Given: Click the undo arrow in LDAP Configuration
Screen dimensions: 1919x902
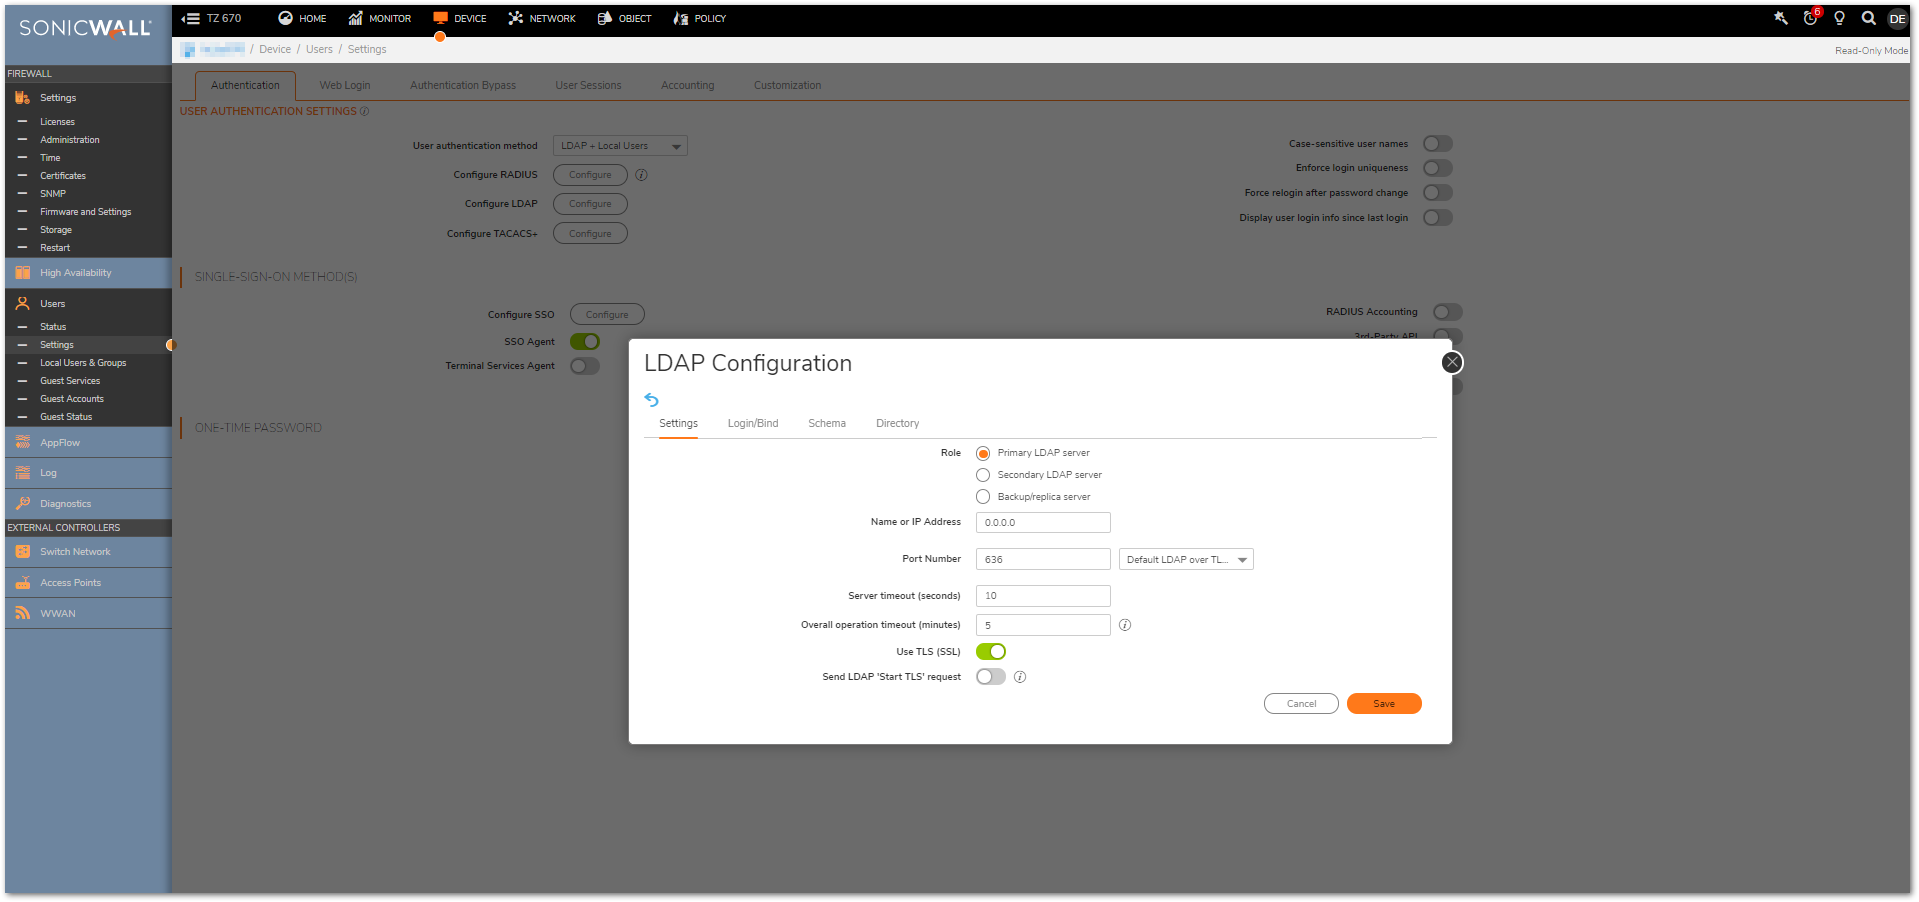Looking at the screenshot, I should click(x=652, y=400).
